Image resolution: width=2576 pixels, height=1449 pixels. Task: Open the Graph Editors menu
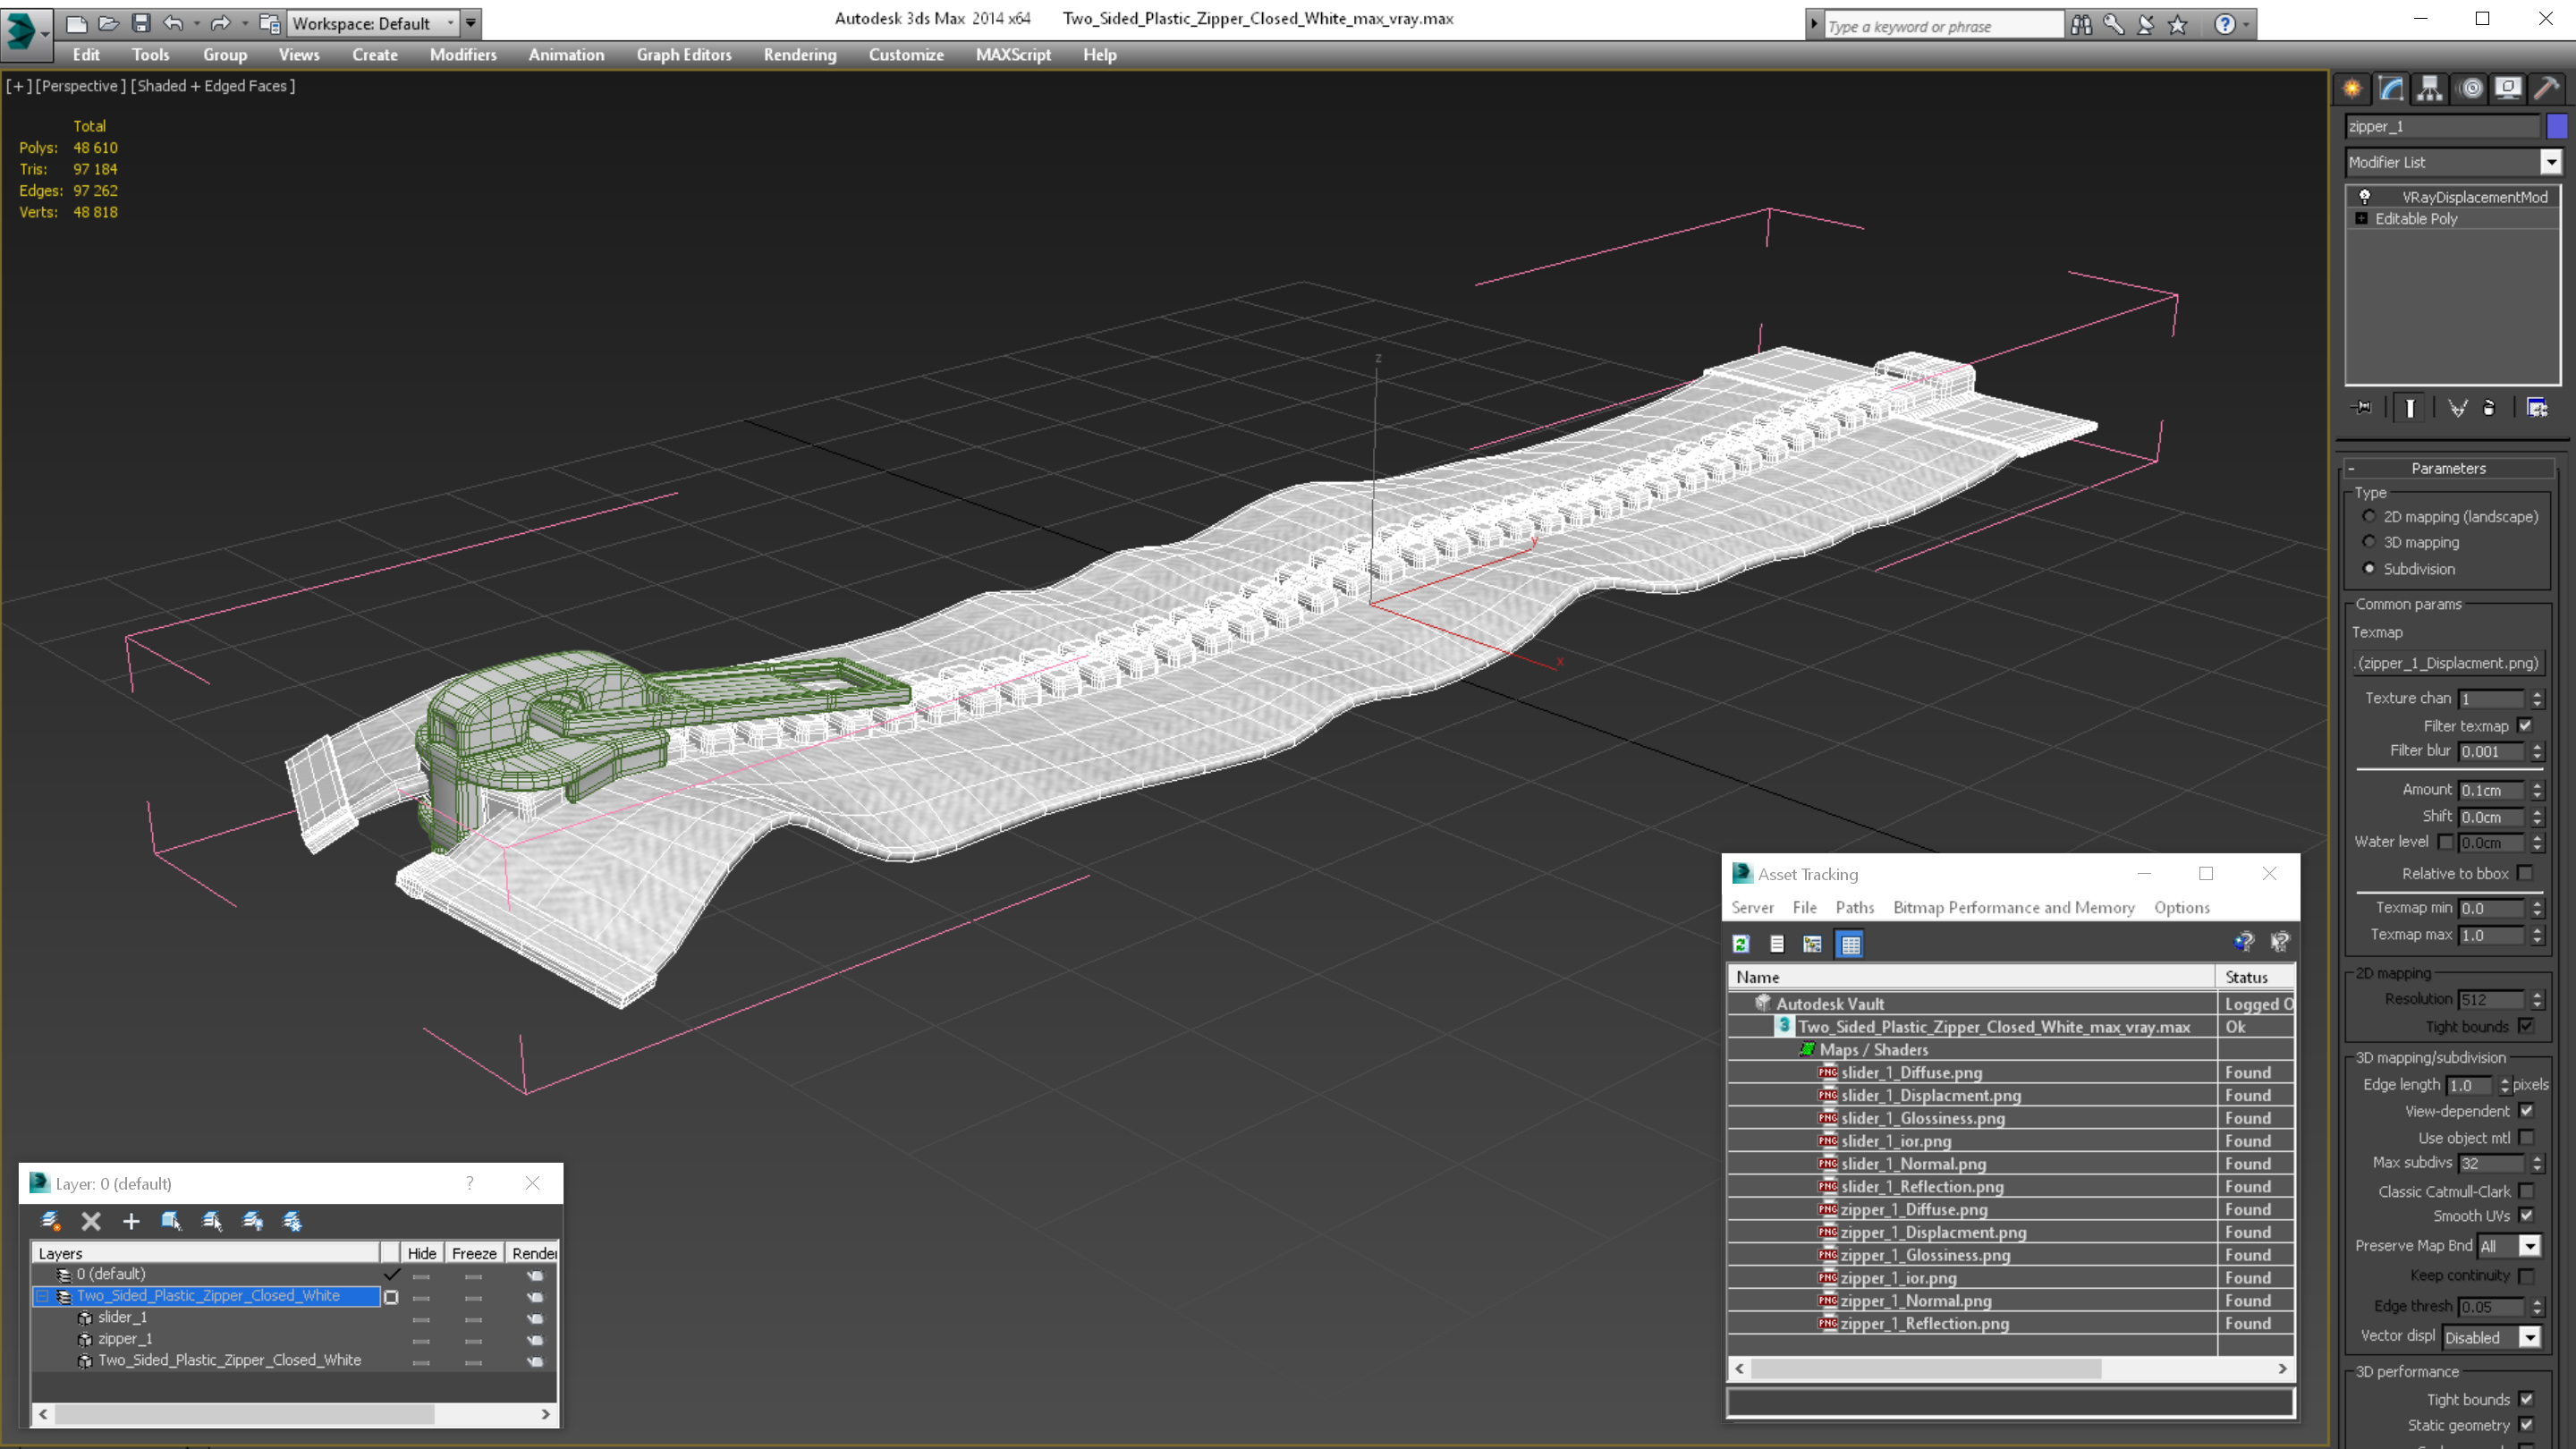(684, 55)
